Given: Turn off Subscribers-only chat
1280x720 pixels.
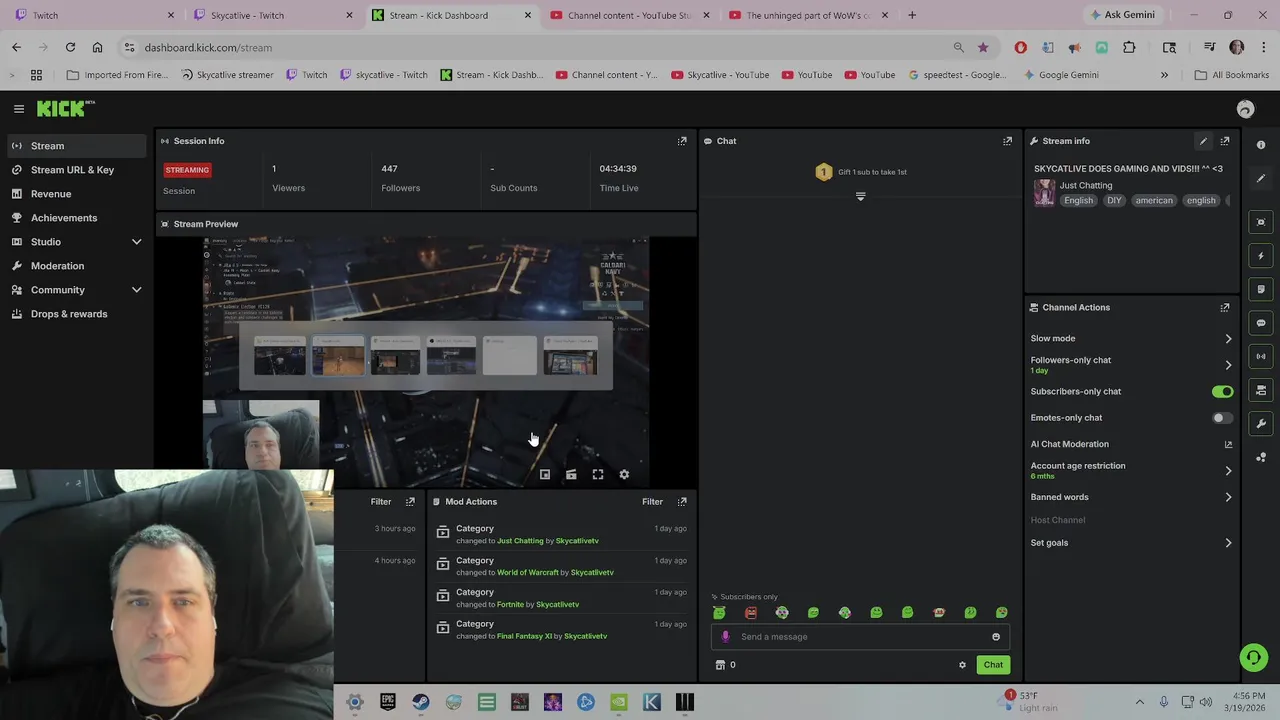Looking at the screenshot, I should [x=1222, y=392].
